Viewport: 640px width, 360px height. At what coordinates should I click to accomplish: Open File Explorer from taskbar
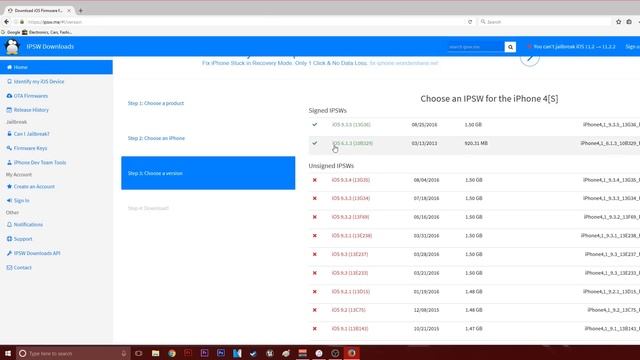[x=156, y=353]
